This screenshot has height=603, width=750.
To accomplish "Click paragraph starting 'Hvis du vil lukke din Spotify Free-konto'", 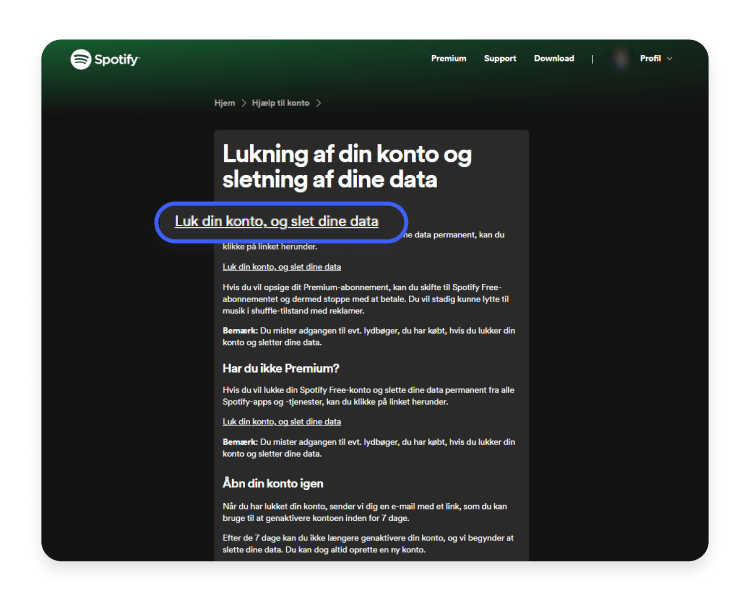I will click(368, 396).
